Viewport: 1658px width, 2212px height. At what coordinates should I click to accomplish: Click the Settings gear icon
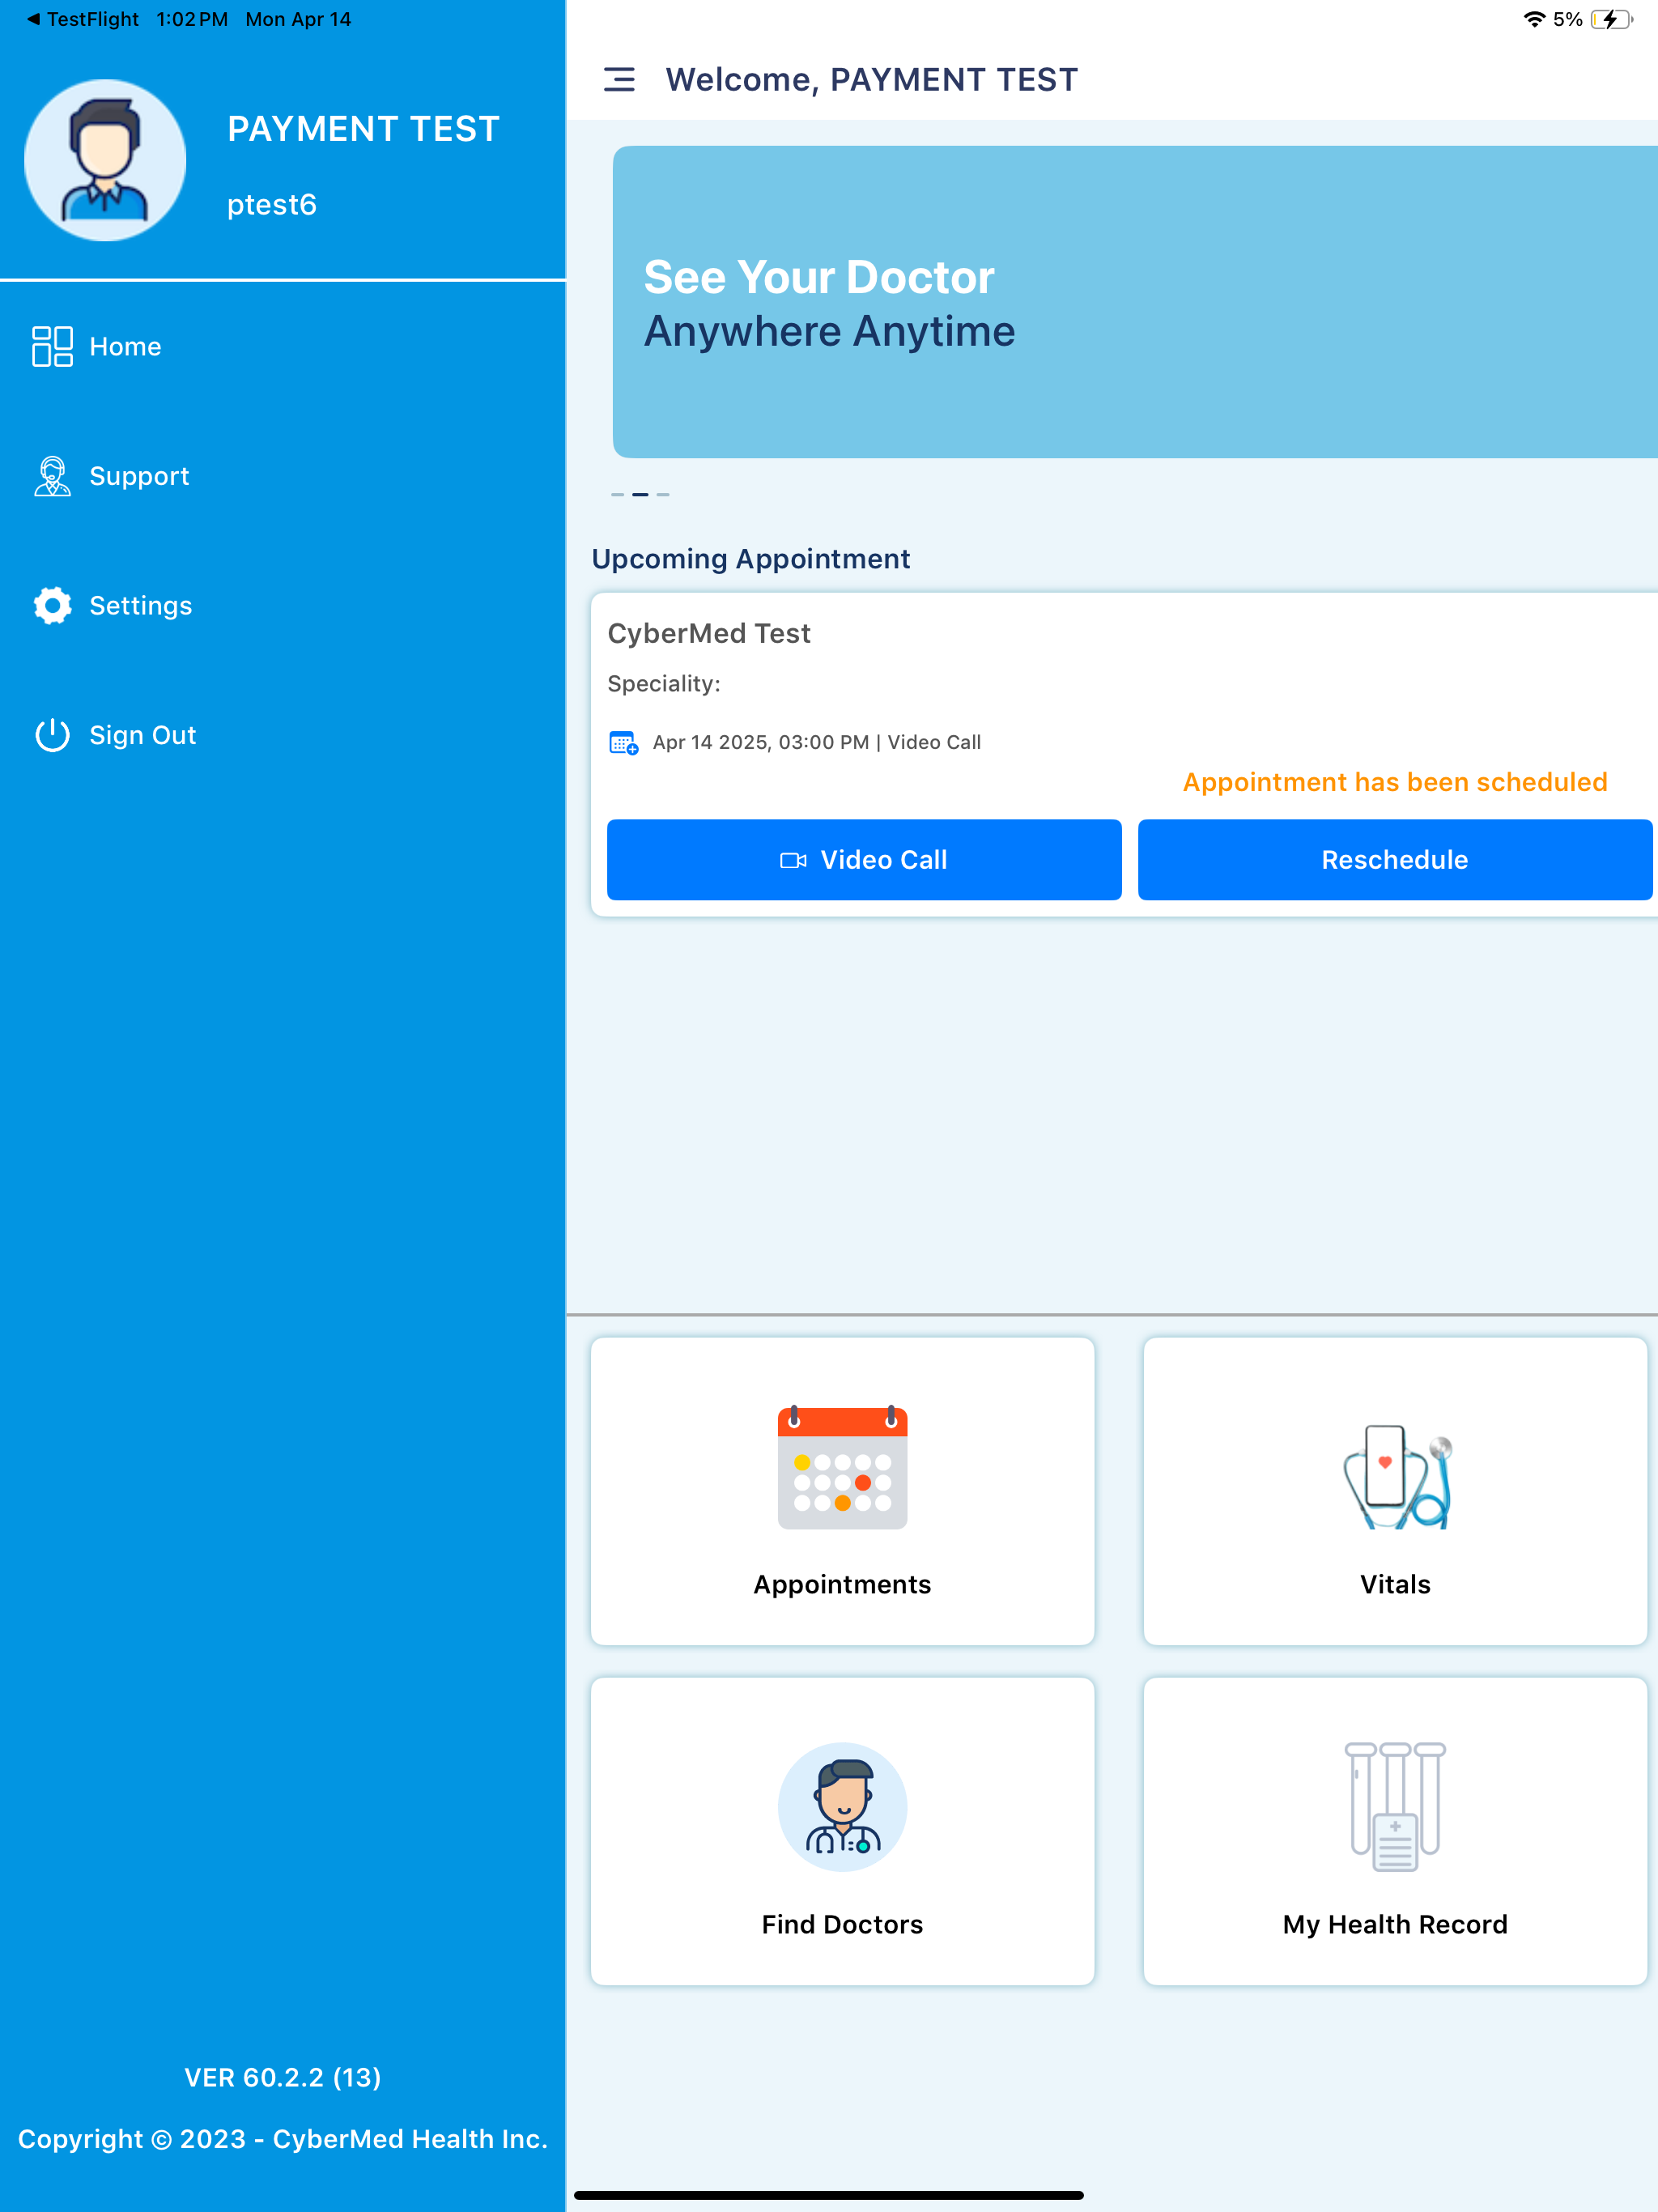(52, 605)
